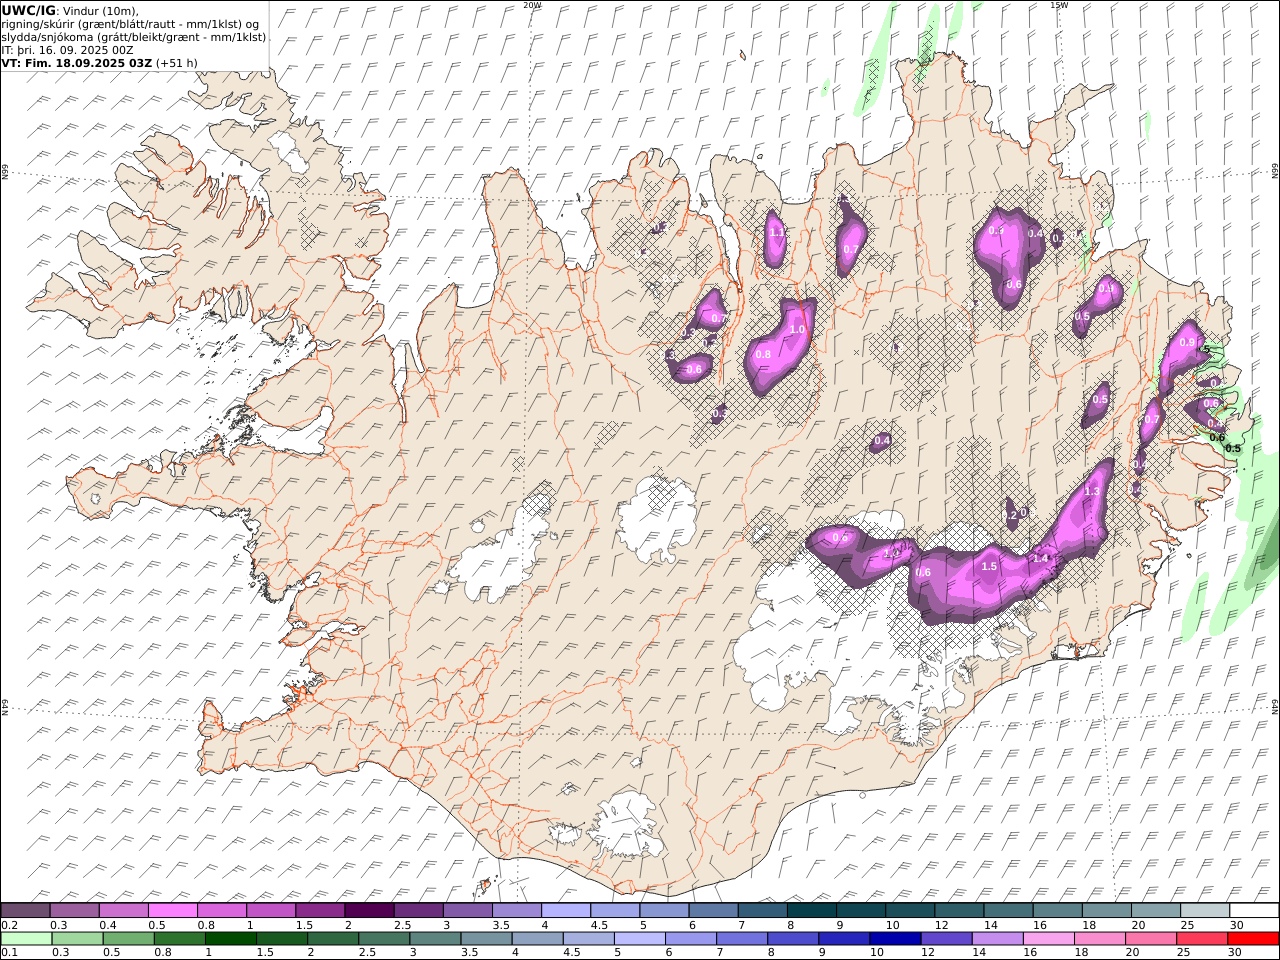1280x960 pixels.
Task: Click the palest green 0.1–0.3 swatch in lower rain legend
Action: coord(26,938)
